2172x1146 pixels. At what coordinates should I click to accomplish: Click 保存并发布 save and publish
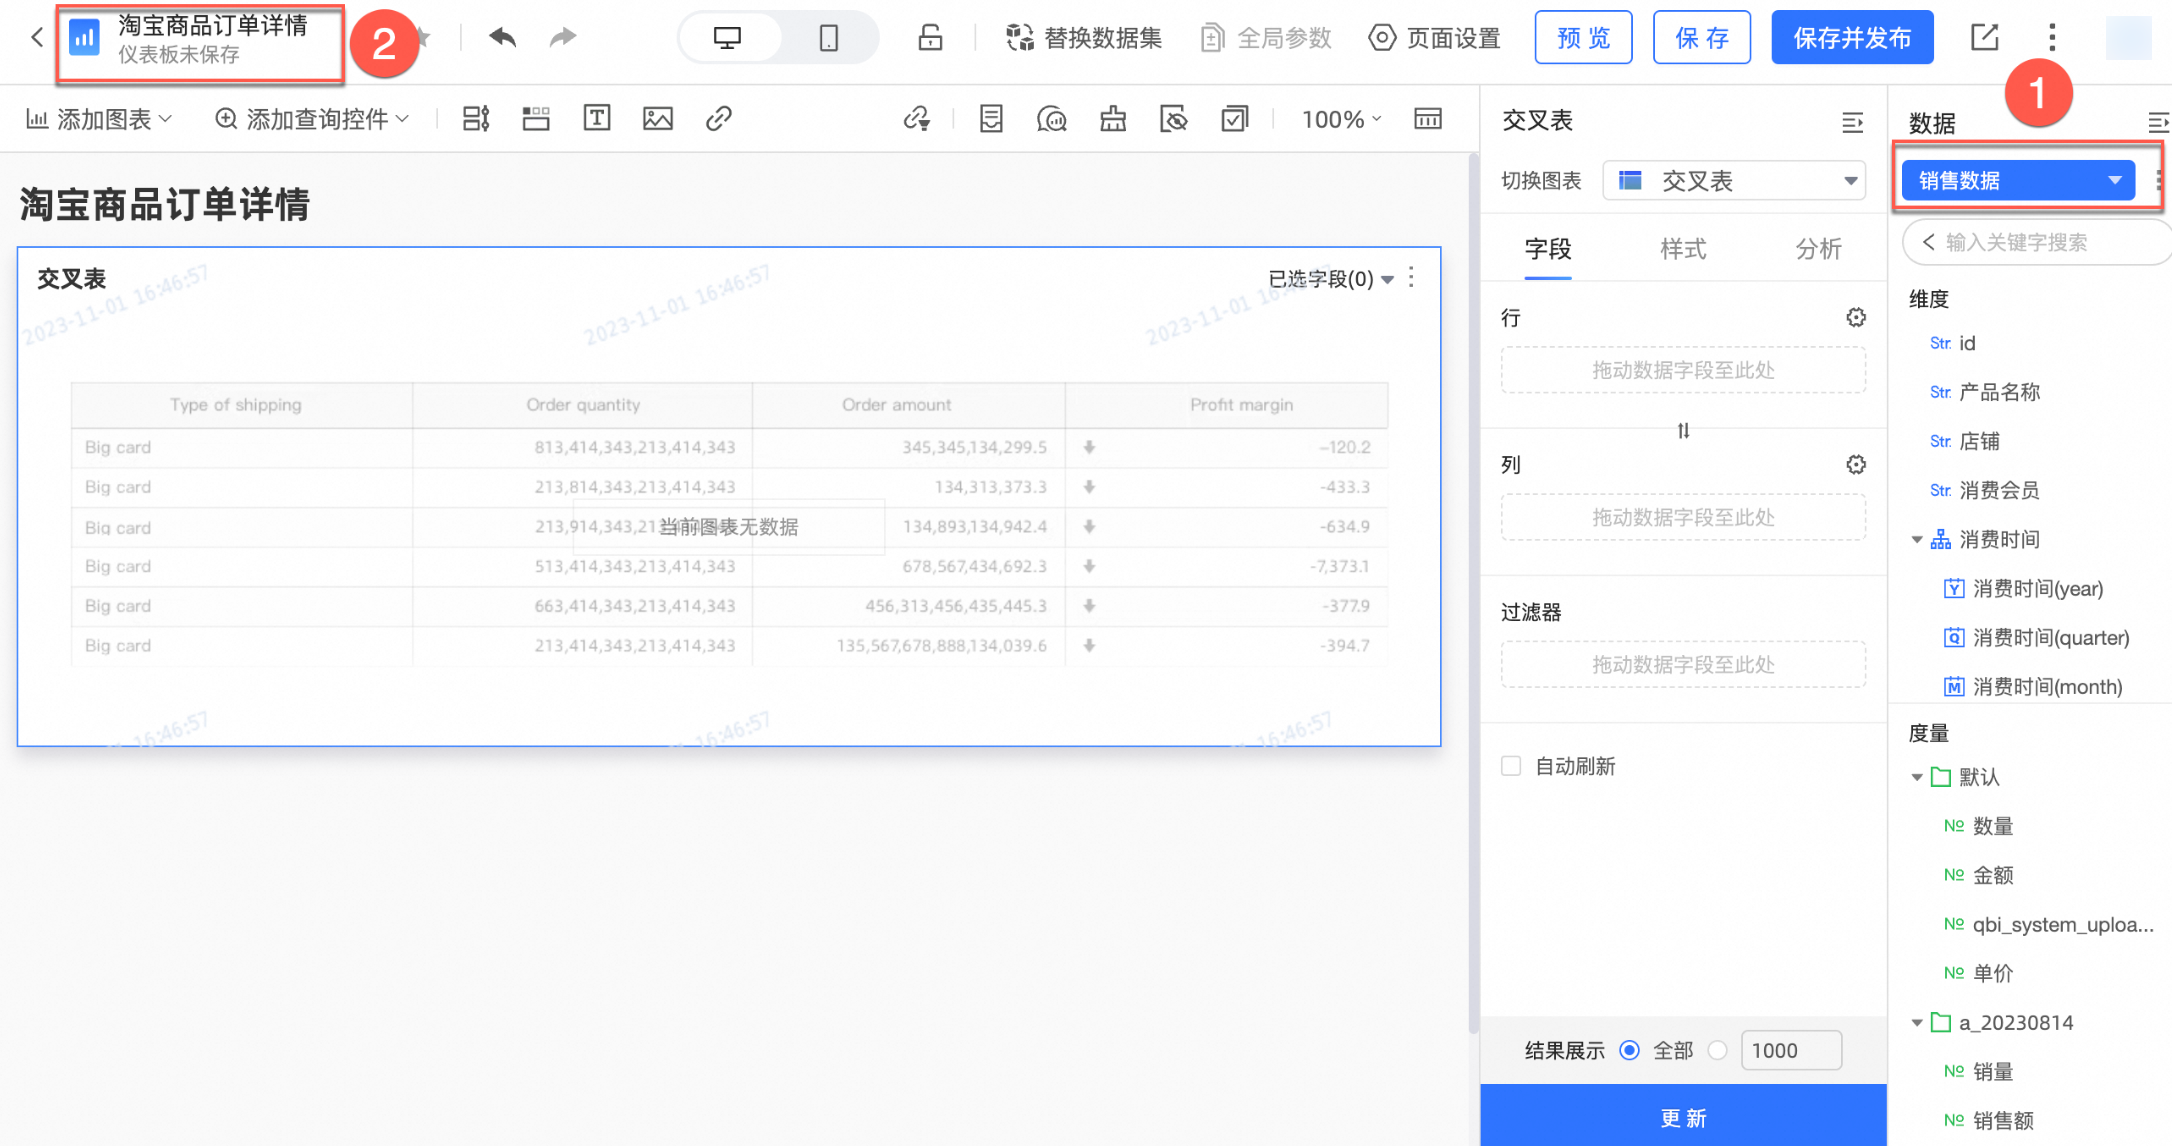[1852, 38]
